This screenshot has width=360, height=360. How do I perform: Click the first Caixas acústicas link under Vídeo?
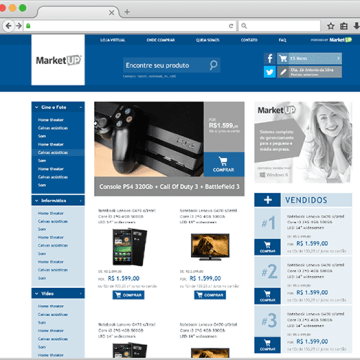pyautogui.click(x=53, y=314)
